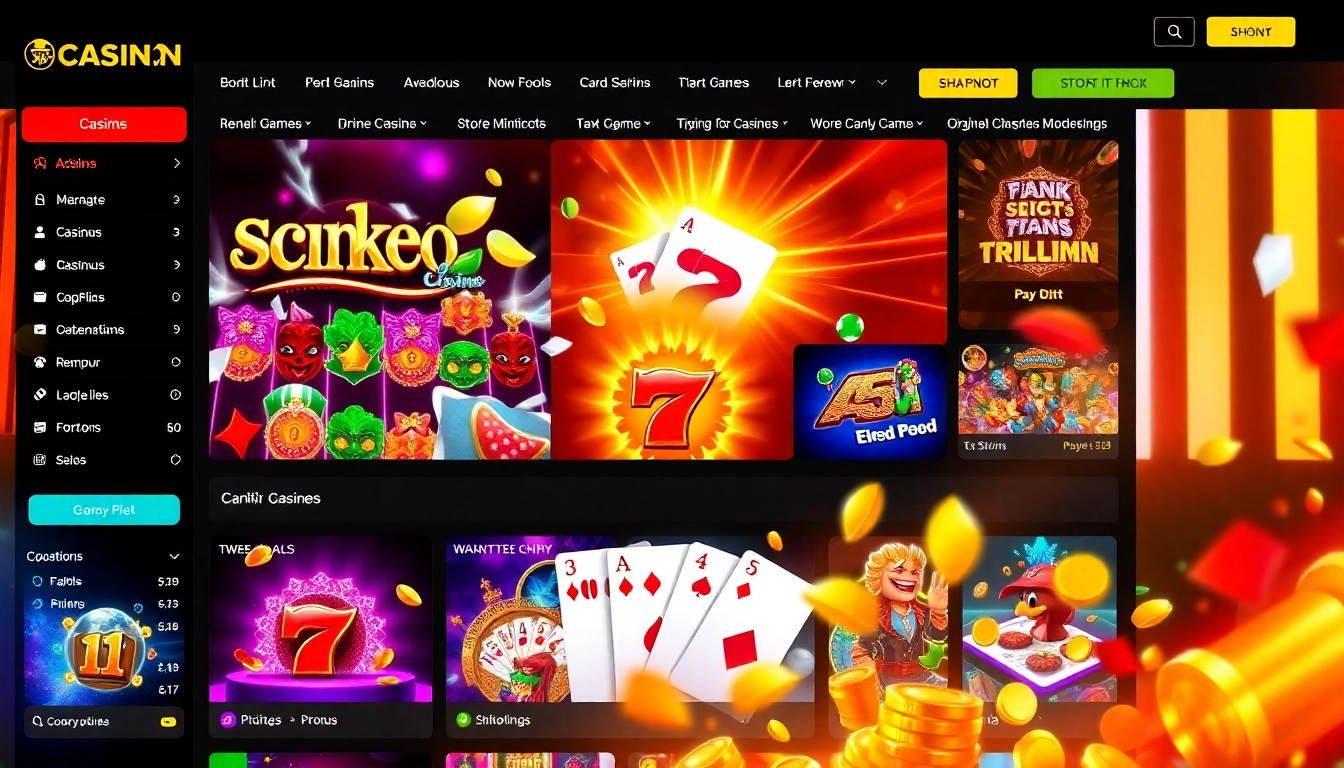The width and height of the screenshot is (1344, 768).
Task: Toggle the yellow switch beside Cooryptires
Action: coord(168,721)
